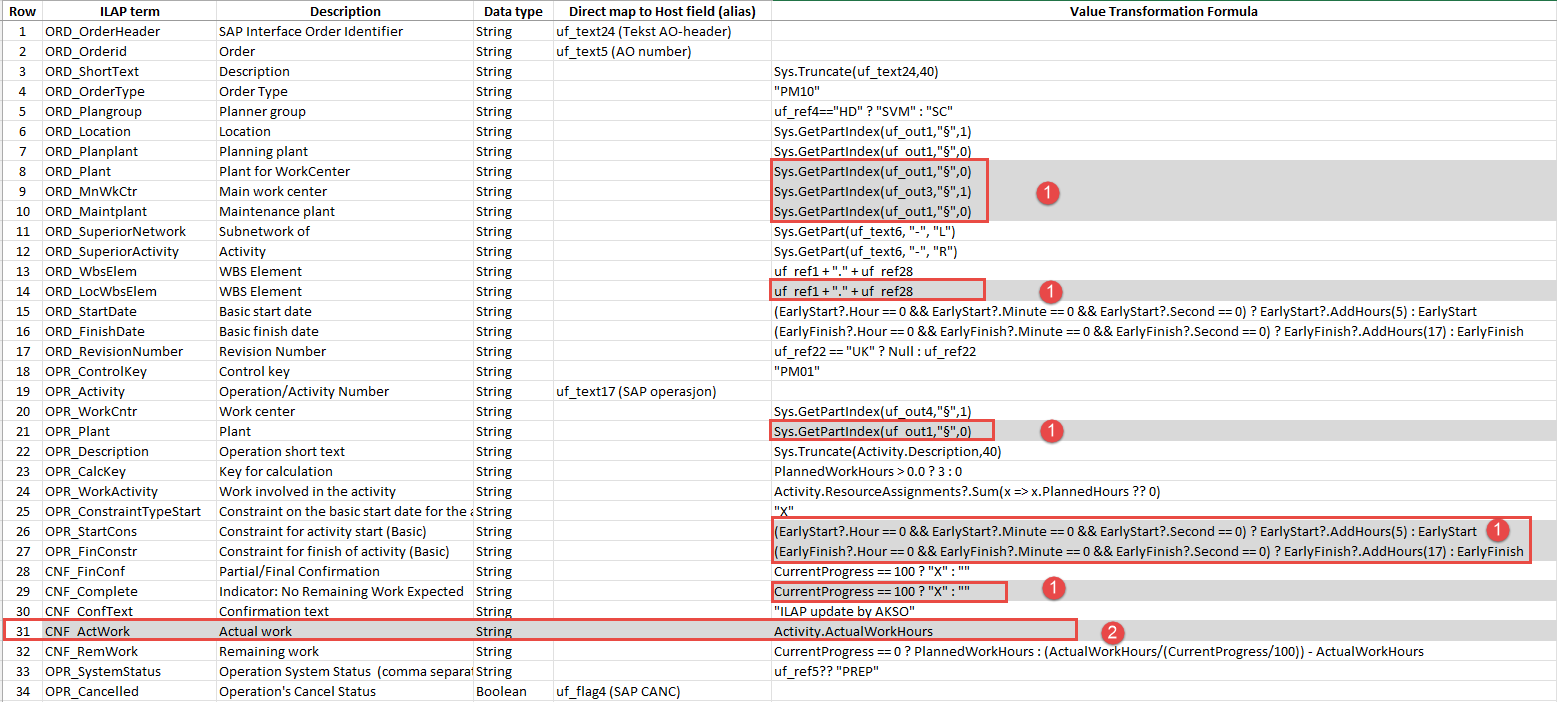Select the "Data type" column header
Image resolution: width=1557 pixels, height=702 pixels.
(513, 11)
